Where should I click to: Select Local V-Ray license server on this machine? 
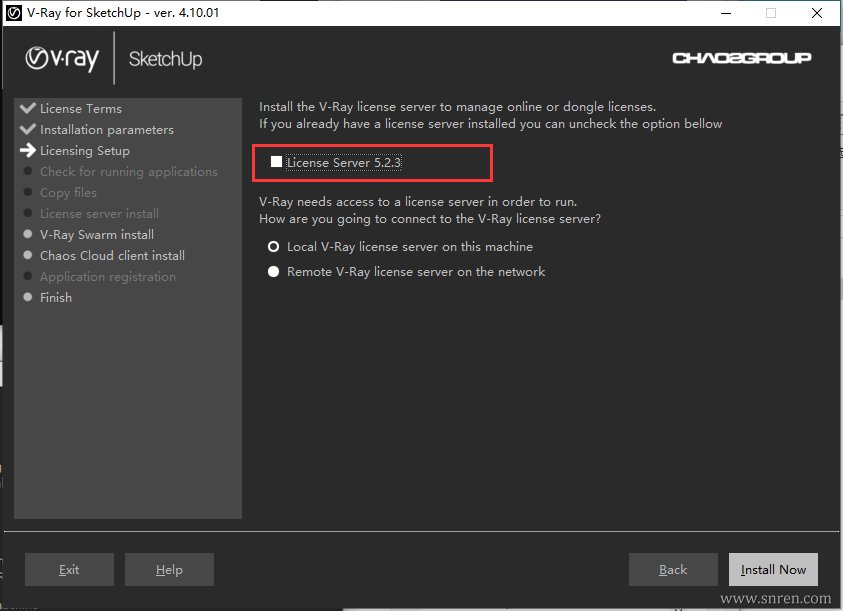[x=274, y=247]
